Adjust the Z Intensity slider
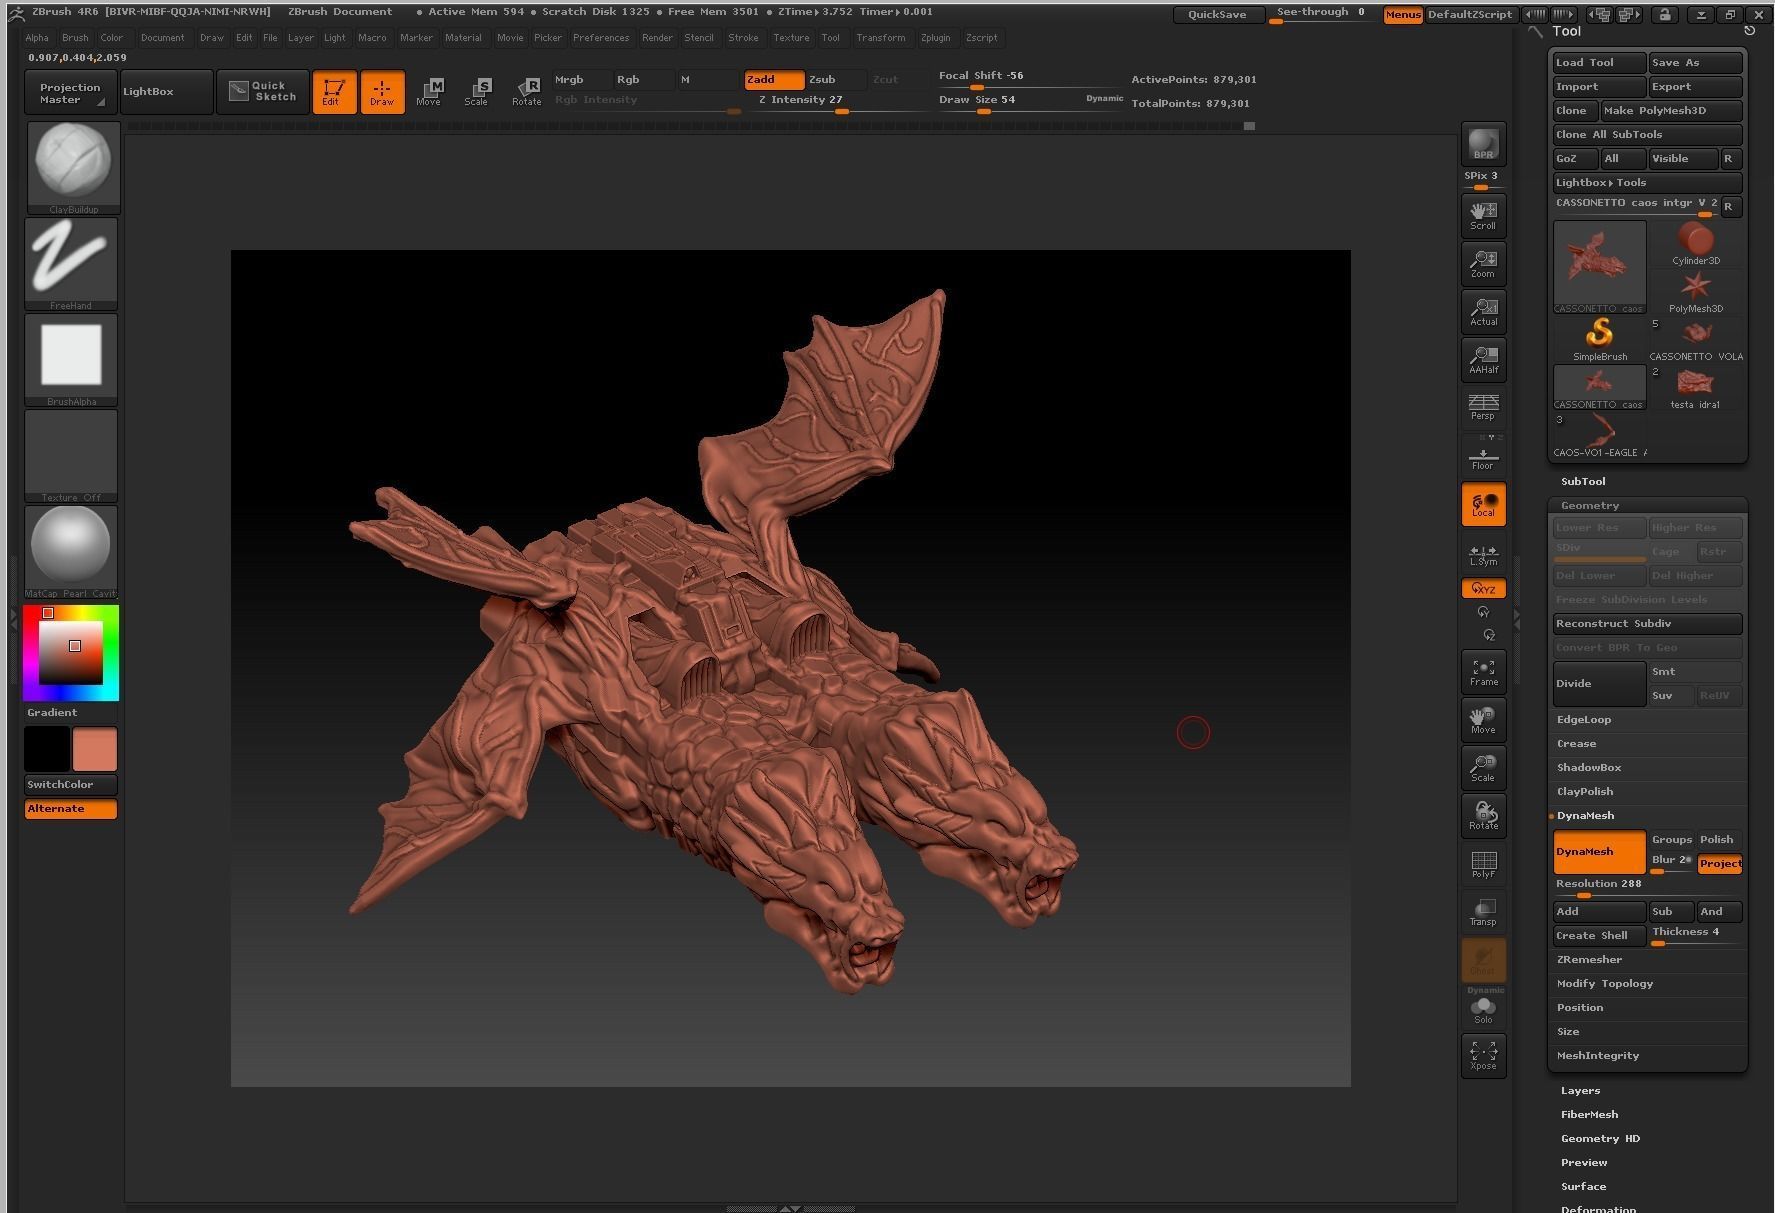Image resolution: width=1775 pixels, height=1213 pixels. pos(801,103)
